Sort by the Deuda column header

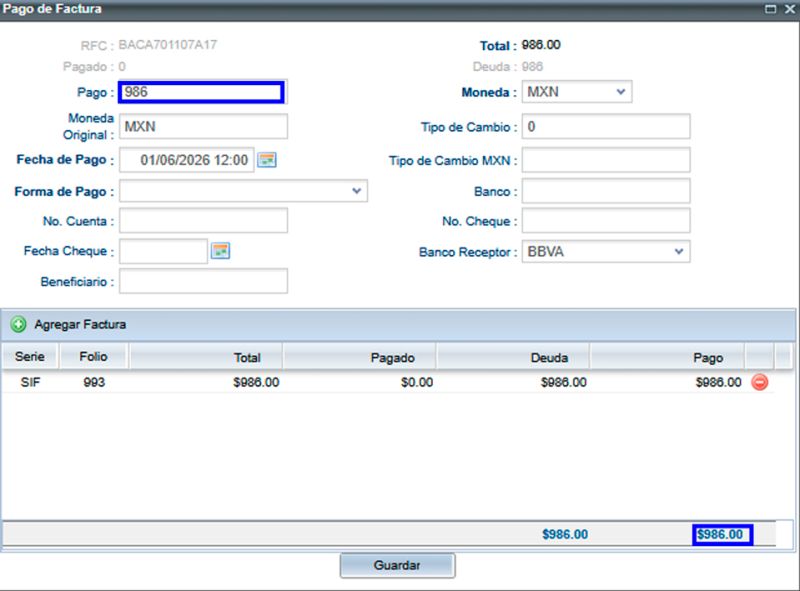pyautogui.click(x=513, y=357)
